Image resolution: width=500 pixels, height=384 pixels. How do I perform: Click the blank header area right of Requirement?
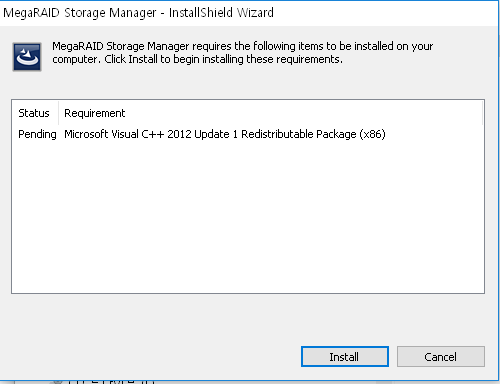(303, 113)
